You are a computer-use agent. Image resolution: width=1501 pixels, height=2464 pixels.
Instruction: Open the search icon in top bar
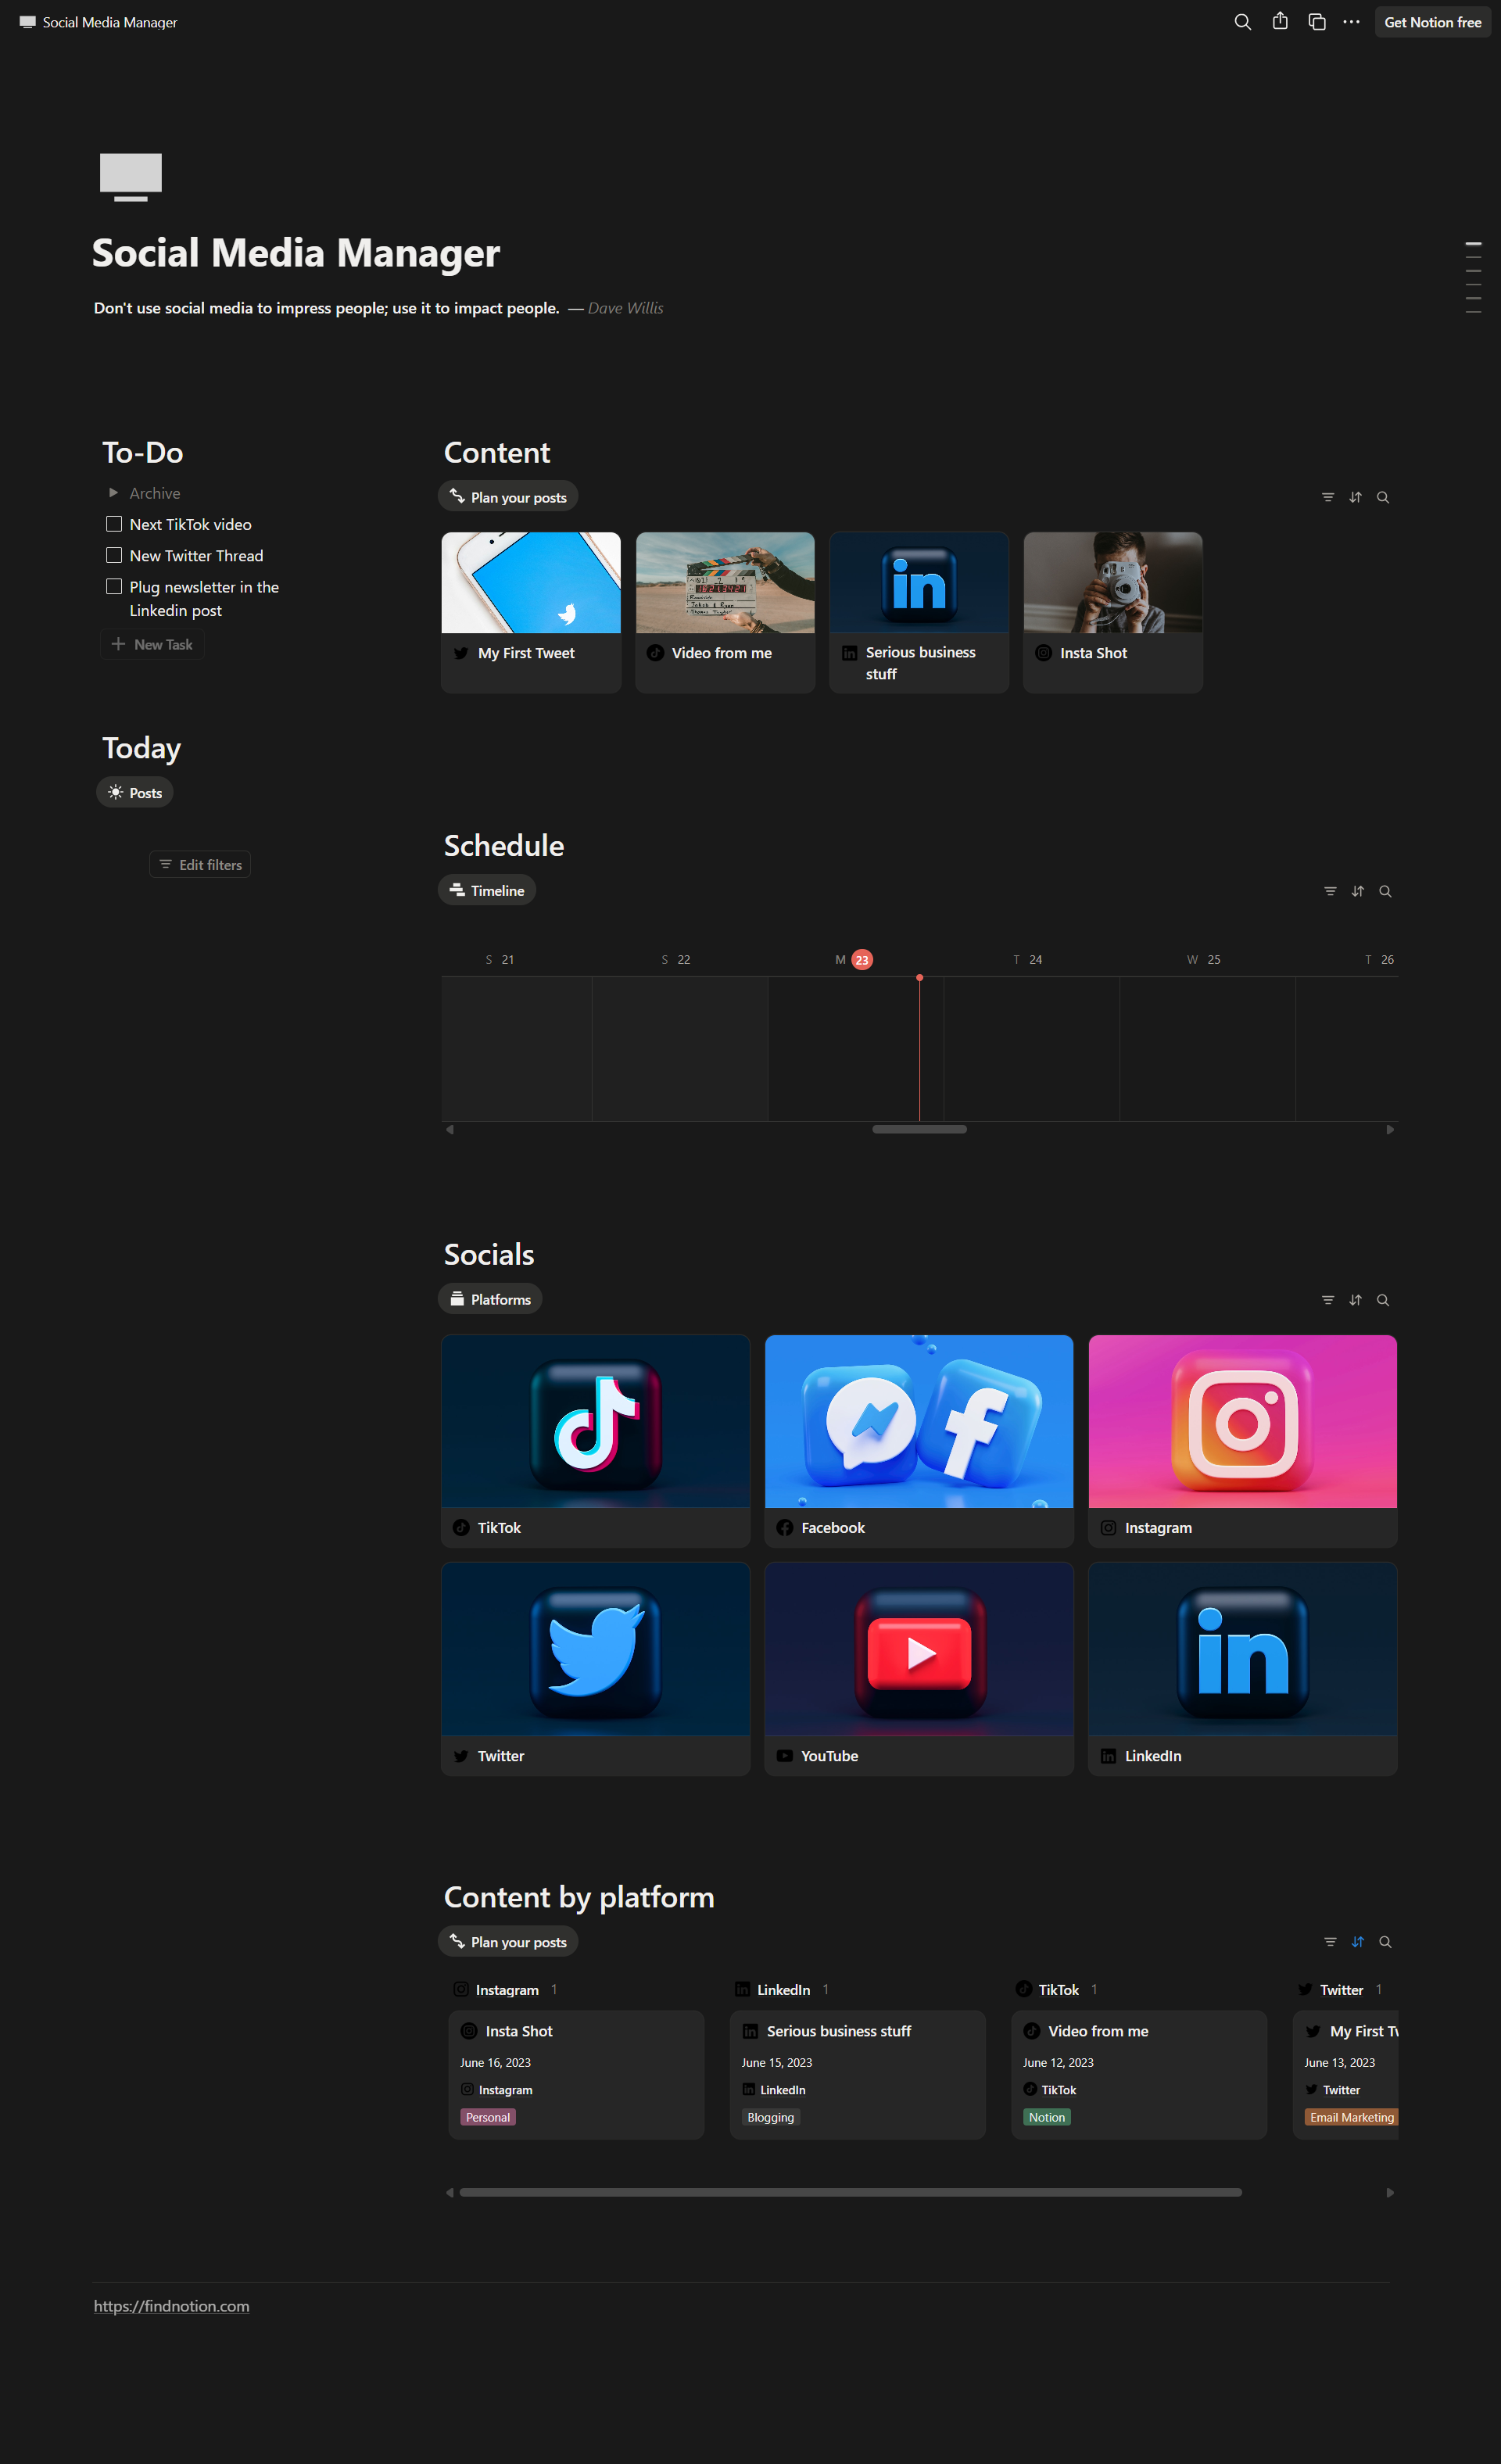[1242, 22]
